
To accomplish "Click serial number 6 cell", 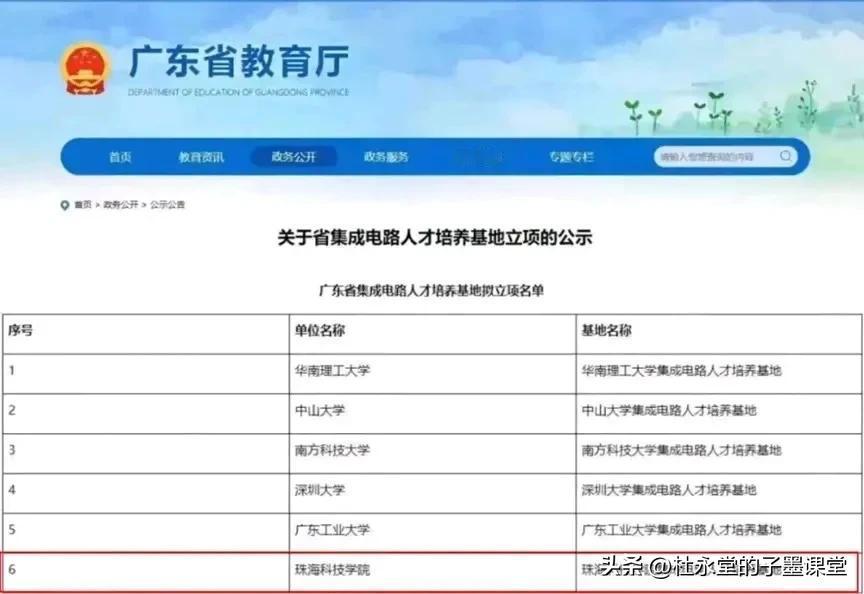I will pyautogui.click(x=146, y=572).
